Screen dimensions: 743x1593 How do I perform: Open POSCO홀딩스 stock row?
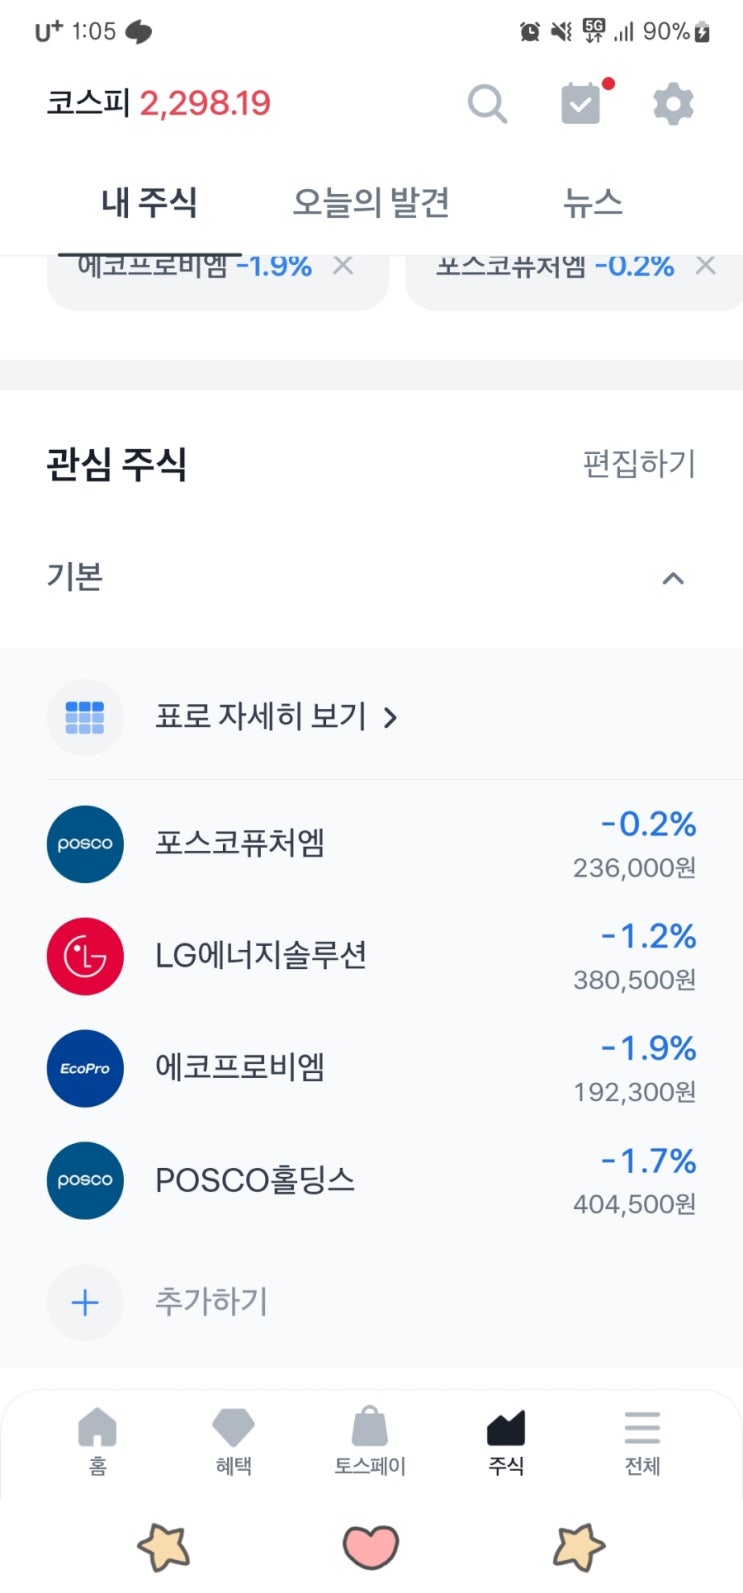click(371, 1180)
